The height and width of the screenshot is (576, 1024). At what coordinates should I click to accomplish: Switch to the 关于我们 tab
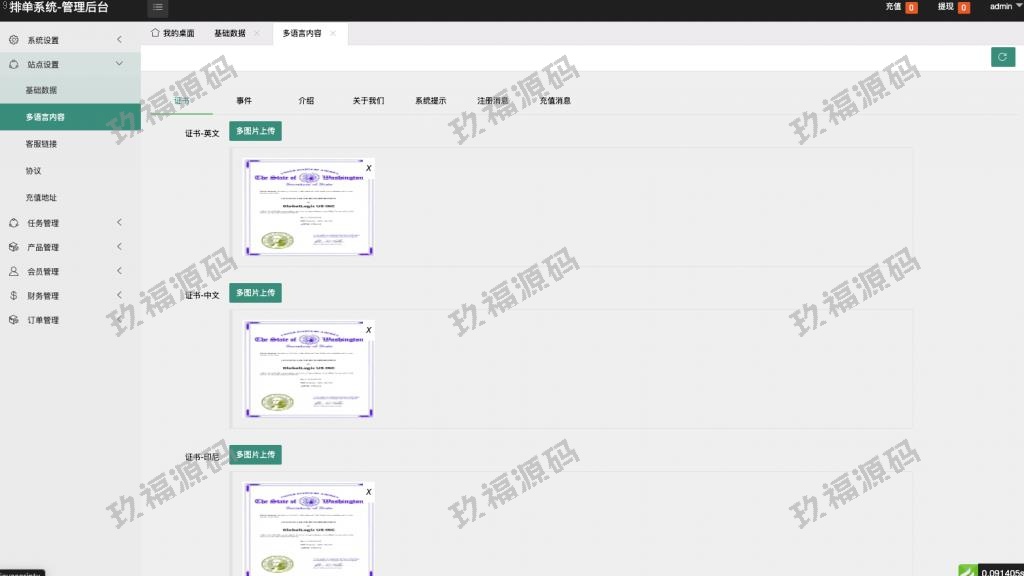[368, 101]
